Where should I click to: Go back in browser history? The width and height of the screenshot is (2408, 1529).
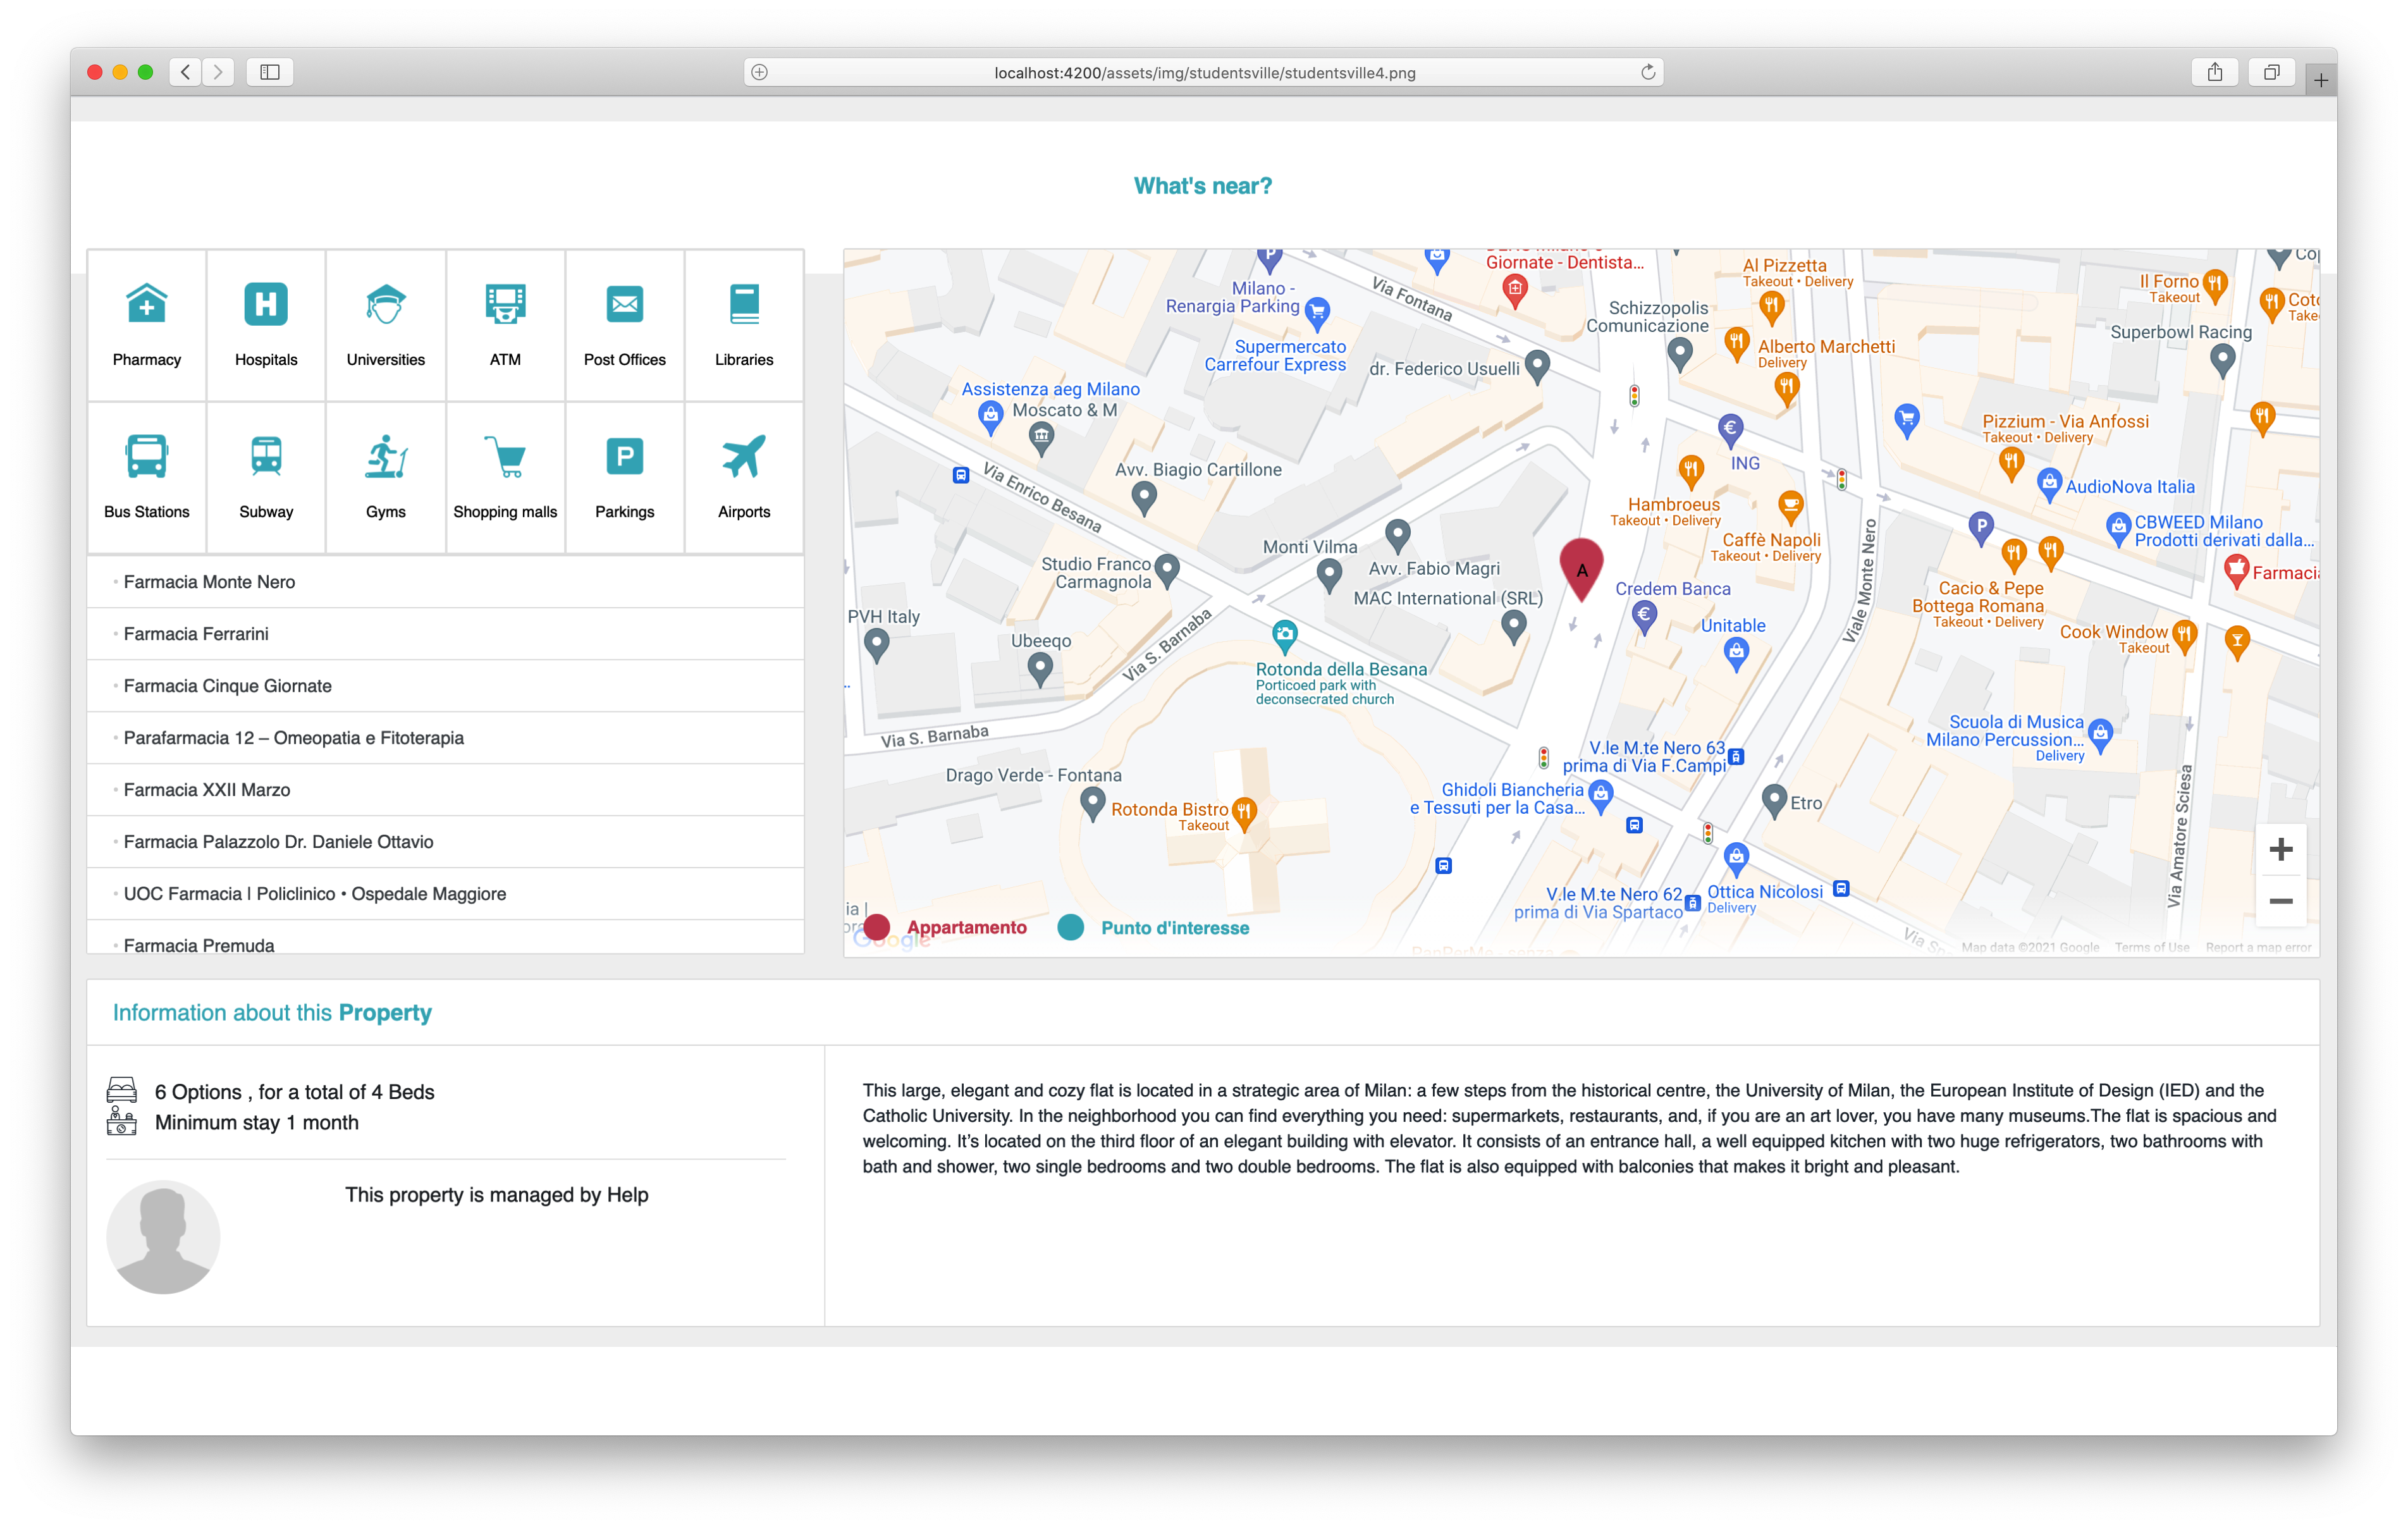coord(185,72)
